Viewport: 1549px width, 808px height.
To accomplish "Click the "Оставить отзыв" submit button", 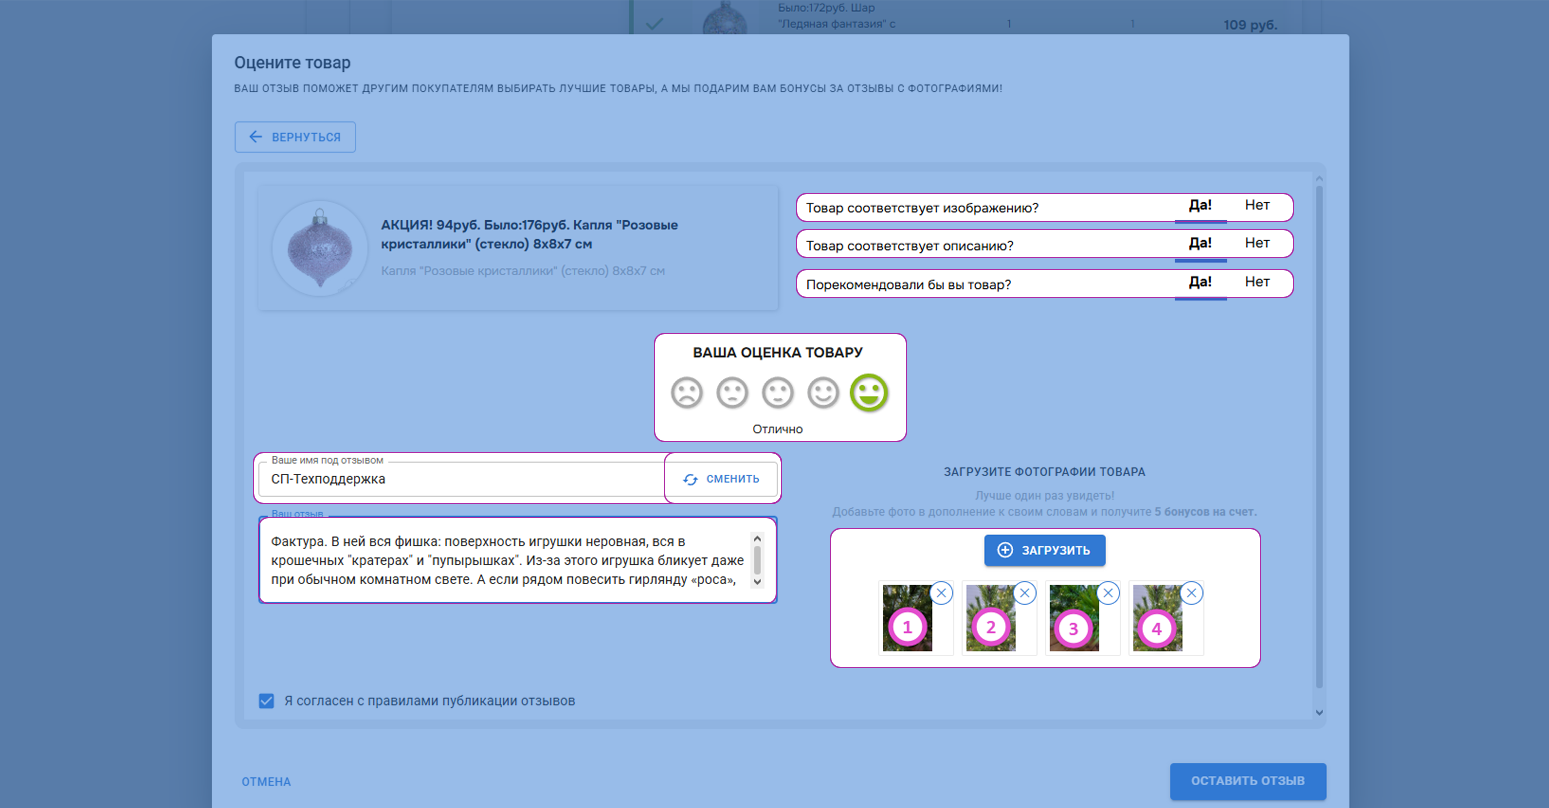I will [1247, 781].
